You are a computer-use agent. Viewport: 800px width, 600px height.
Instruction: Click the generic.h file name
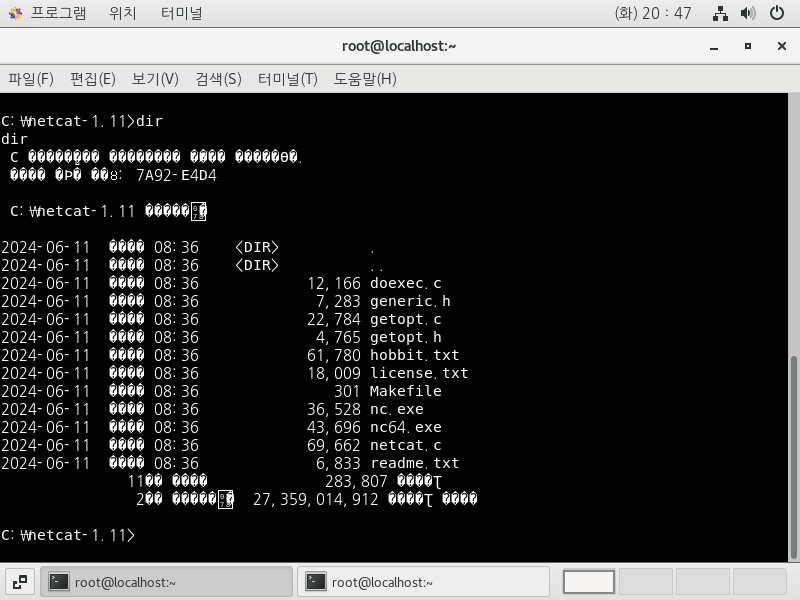tap(410, 301)
